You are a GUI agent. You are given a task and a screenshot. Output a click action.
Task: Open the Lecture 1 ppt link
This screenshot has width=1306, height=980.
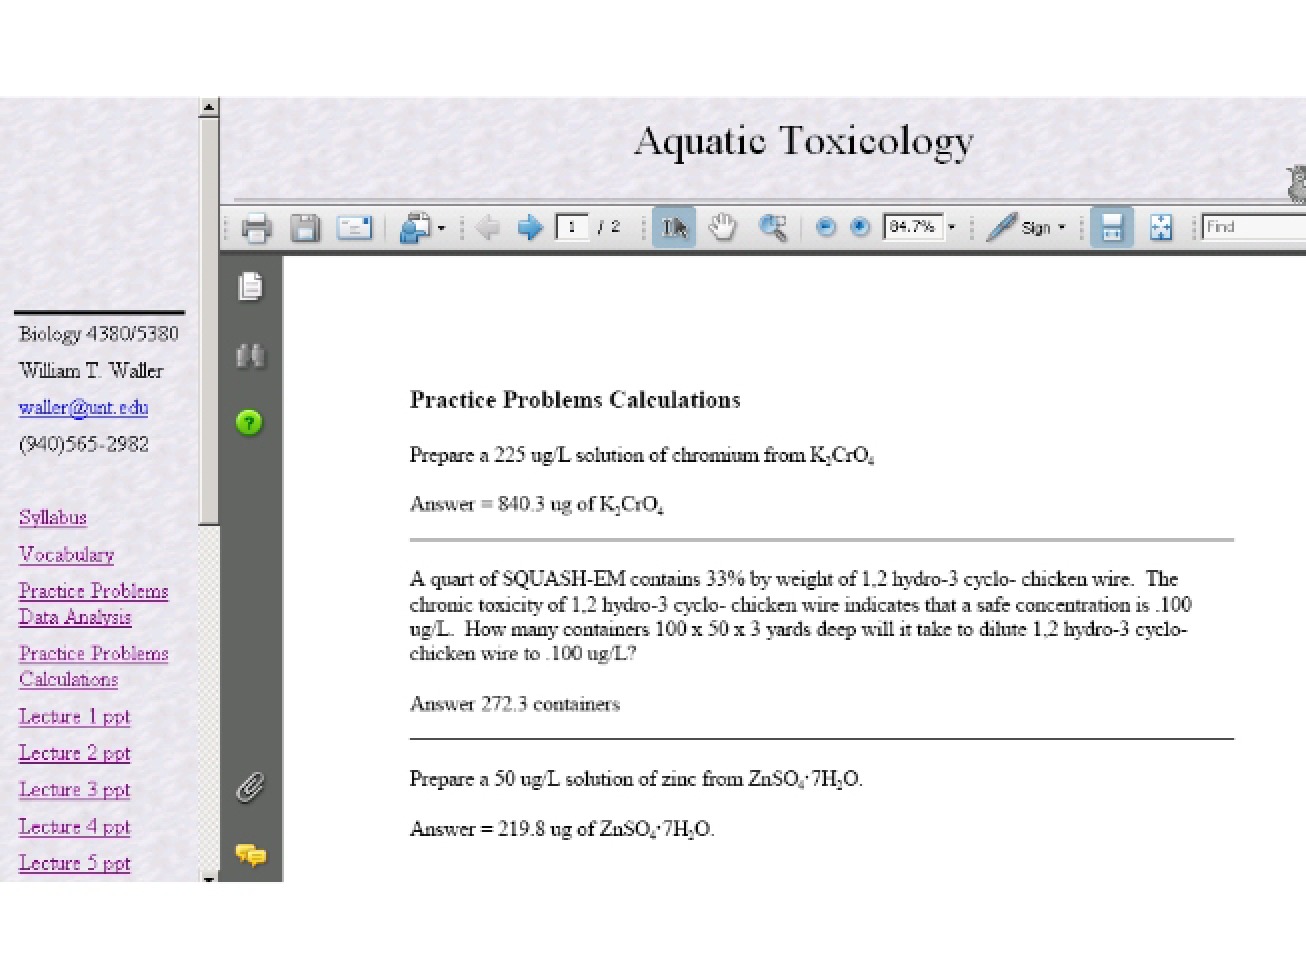[x=75, y=716]
